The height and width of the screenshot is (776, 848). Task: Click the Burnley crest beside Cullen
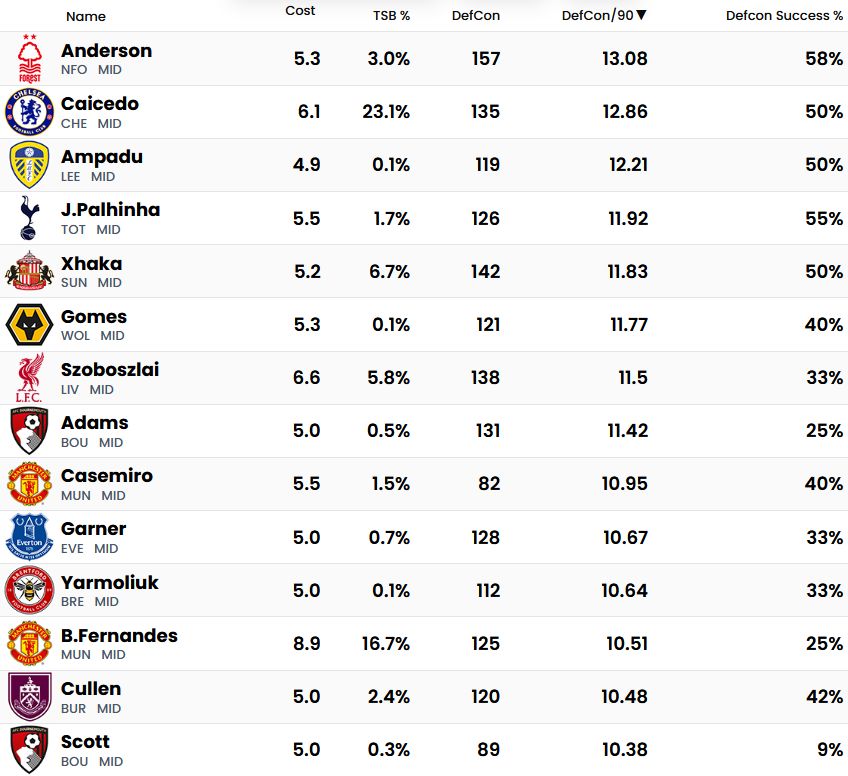pos(29,697)
